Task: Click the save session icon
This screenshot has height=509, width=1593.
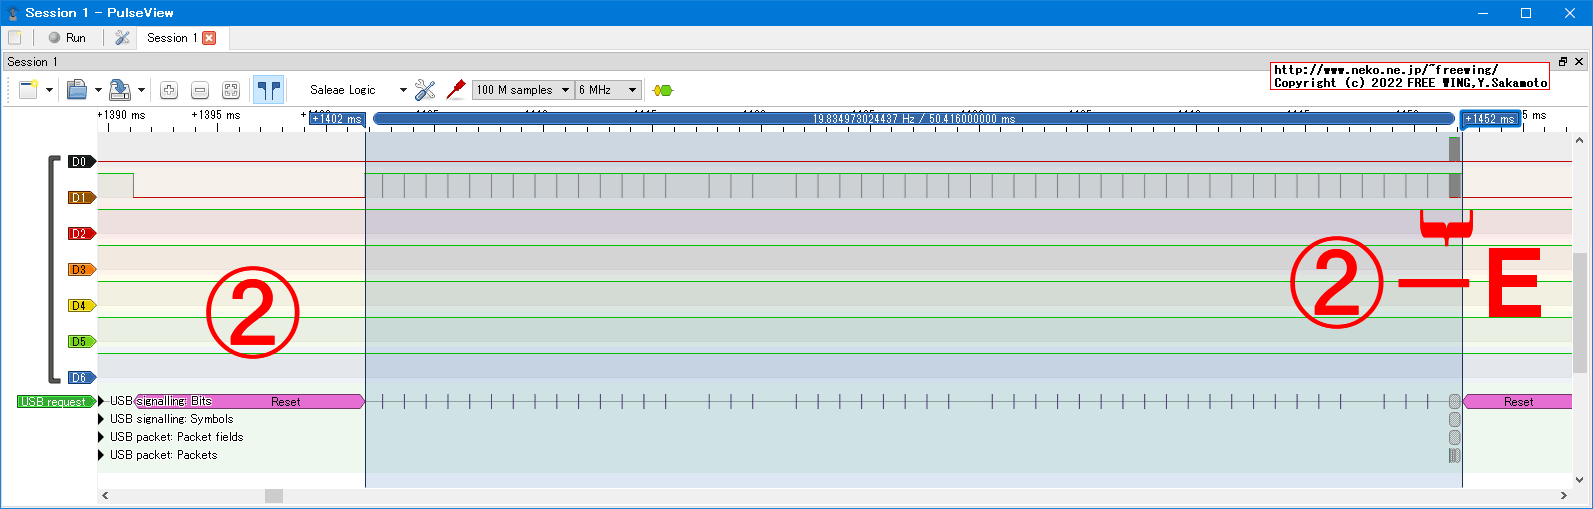Action: 119,90
